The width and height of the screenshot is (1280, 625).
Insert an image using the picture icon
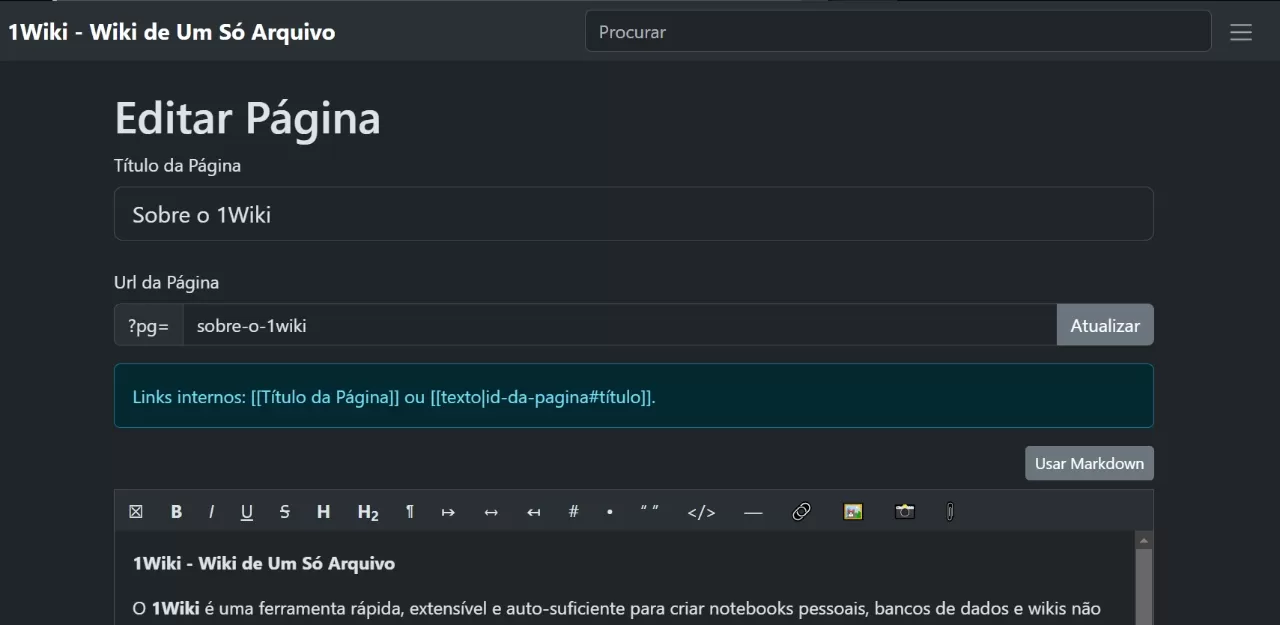tap(853, 512)
